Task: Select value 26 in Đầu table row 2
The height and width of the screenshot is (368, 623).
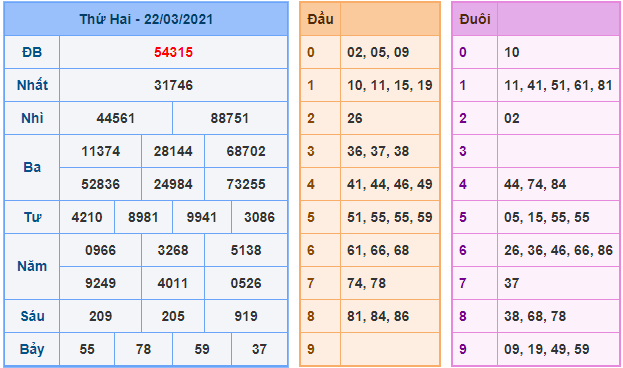Action: pos(355,118)
